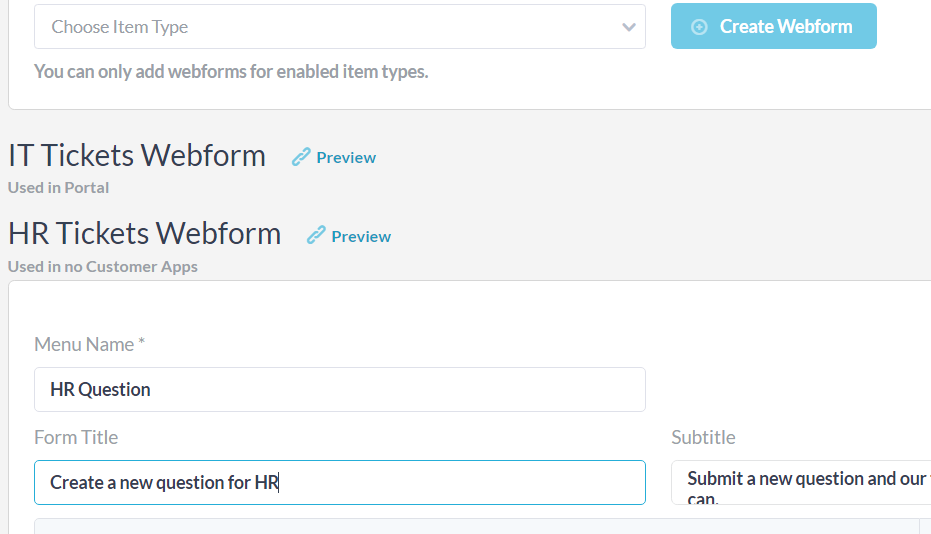Image resolution: width=931 pixels, height=534 pixels.
Task: Select the Subtitle text field
Action: [800, 482]
